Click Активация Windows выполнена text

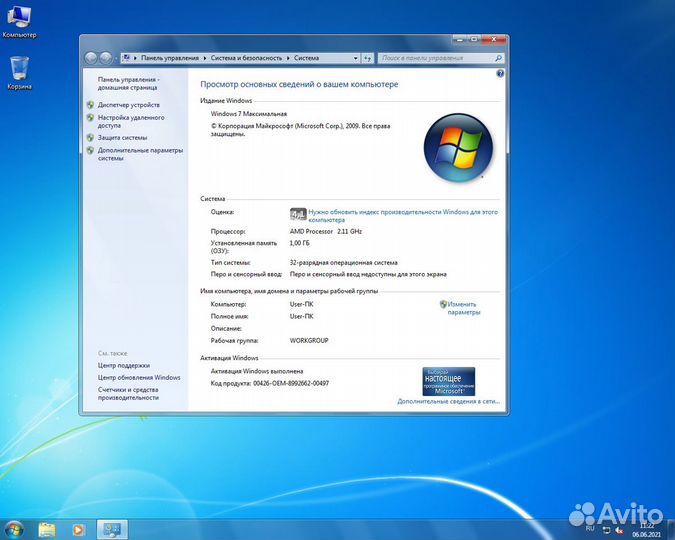(x=257, y=371)
